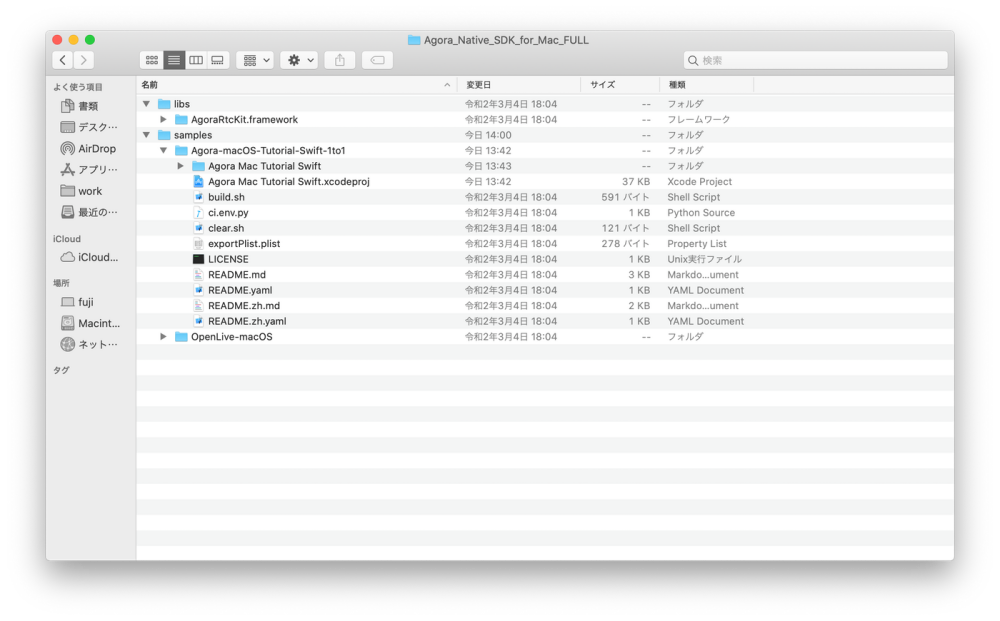
Task: Select the README.yaml file icon
Action: [x=198, y=290]
